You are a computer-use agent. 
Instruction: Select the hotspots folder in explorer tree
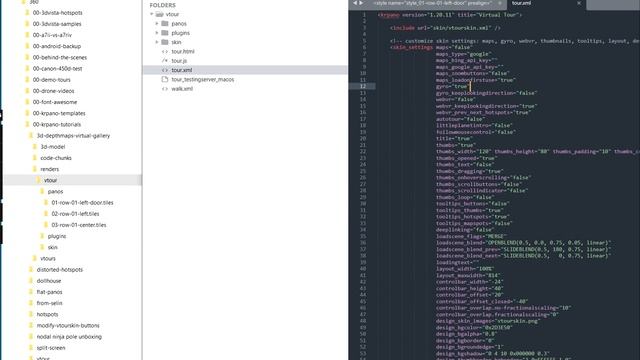coord(47,314)
